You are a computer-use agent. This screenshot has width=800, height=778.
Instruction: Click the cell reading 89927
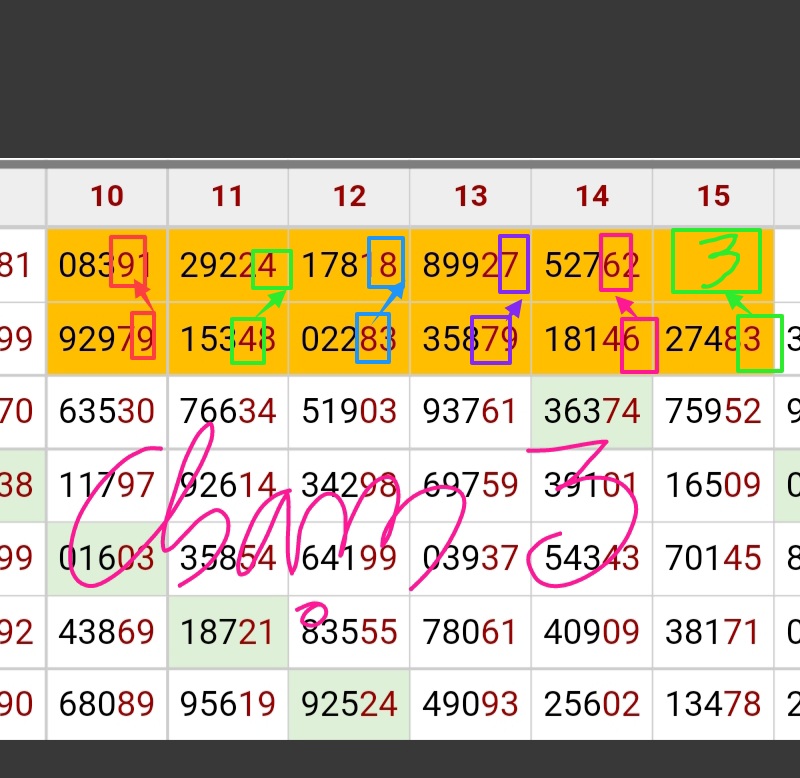(470, 266)
